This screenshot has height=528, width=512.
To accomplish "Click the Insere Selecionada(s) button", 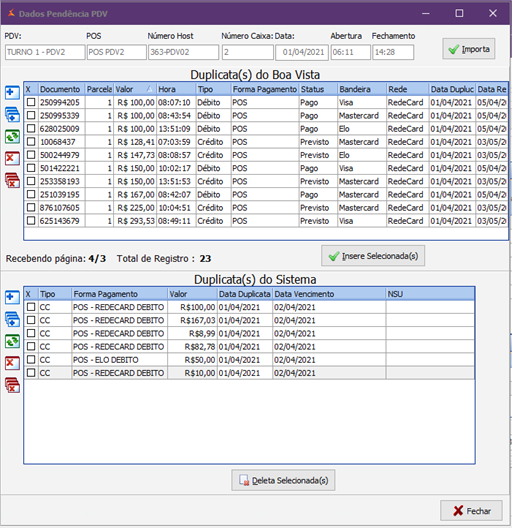I will tap(373, 256).
